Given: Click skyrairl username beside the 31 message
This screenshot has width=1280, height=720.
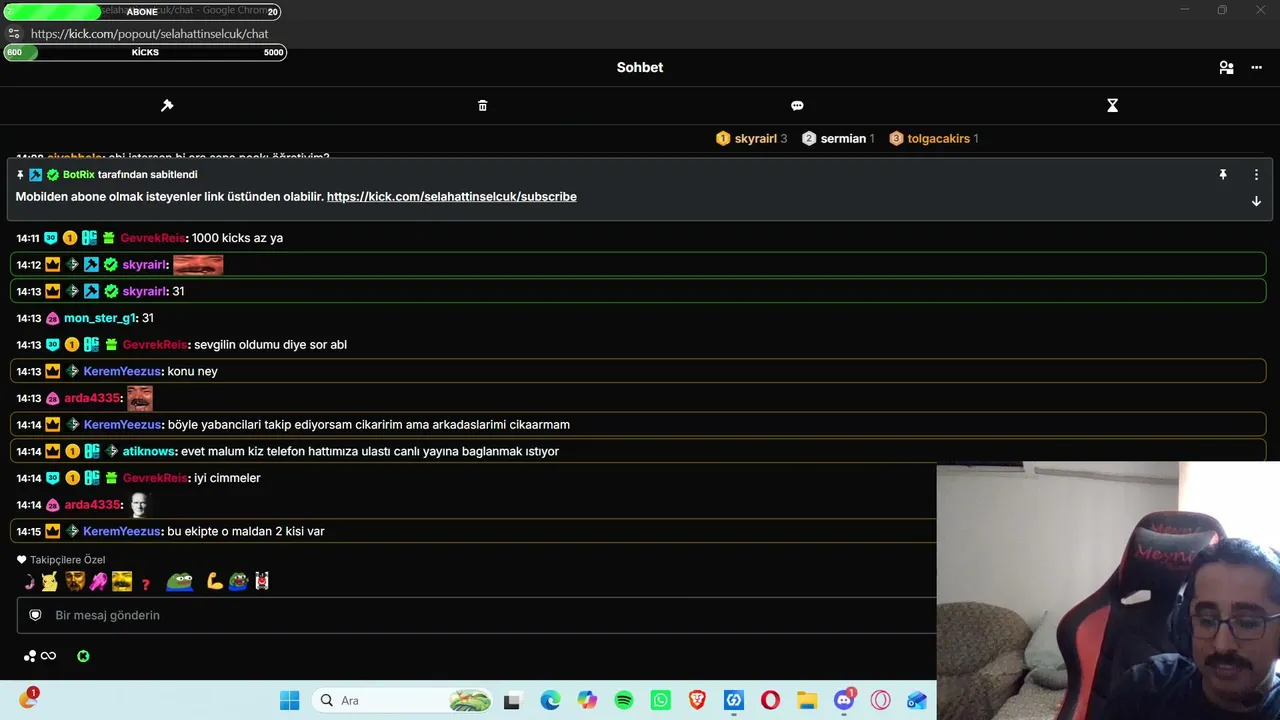Looking at the screenshot, I should [x=144, y=291].
